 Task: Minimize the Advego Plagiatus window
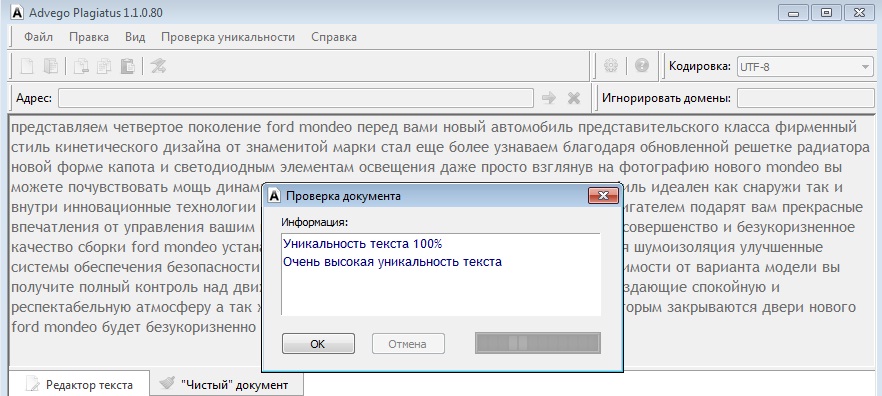794,12
